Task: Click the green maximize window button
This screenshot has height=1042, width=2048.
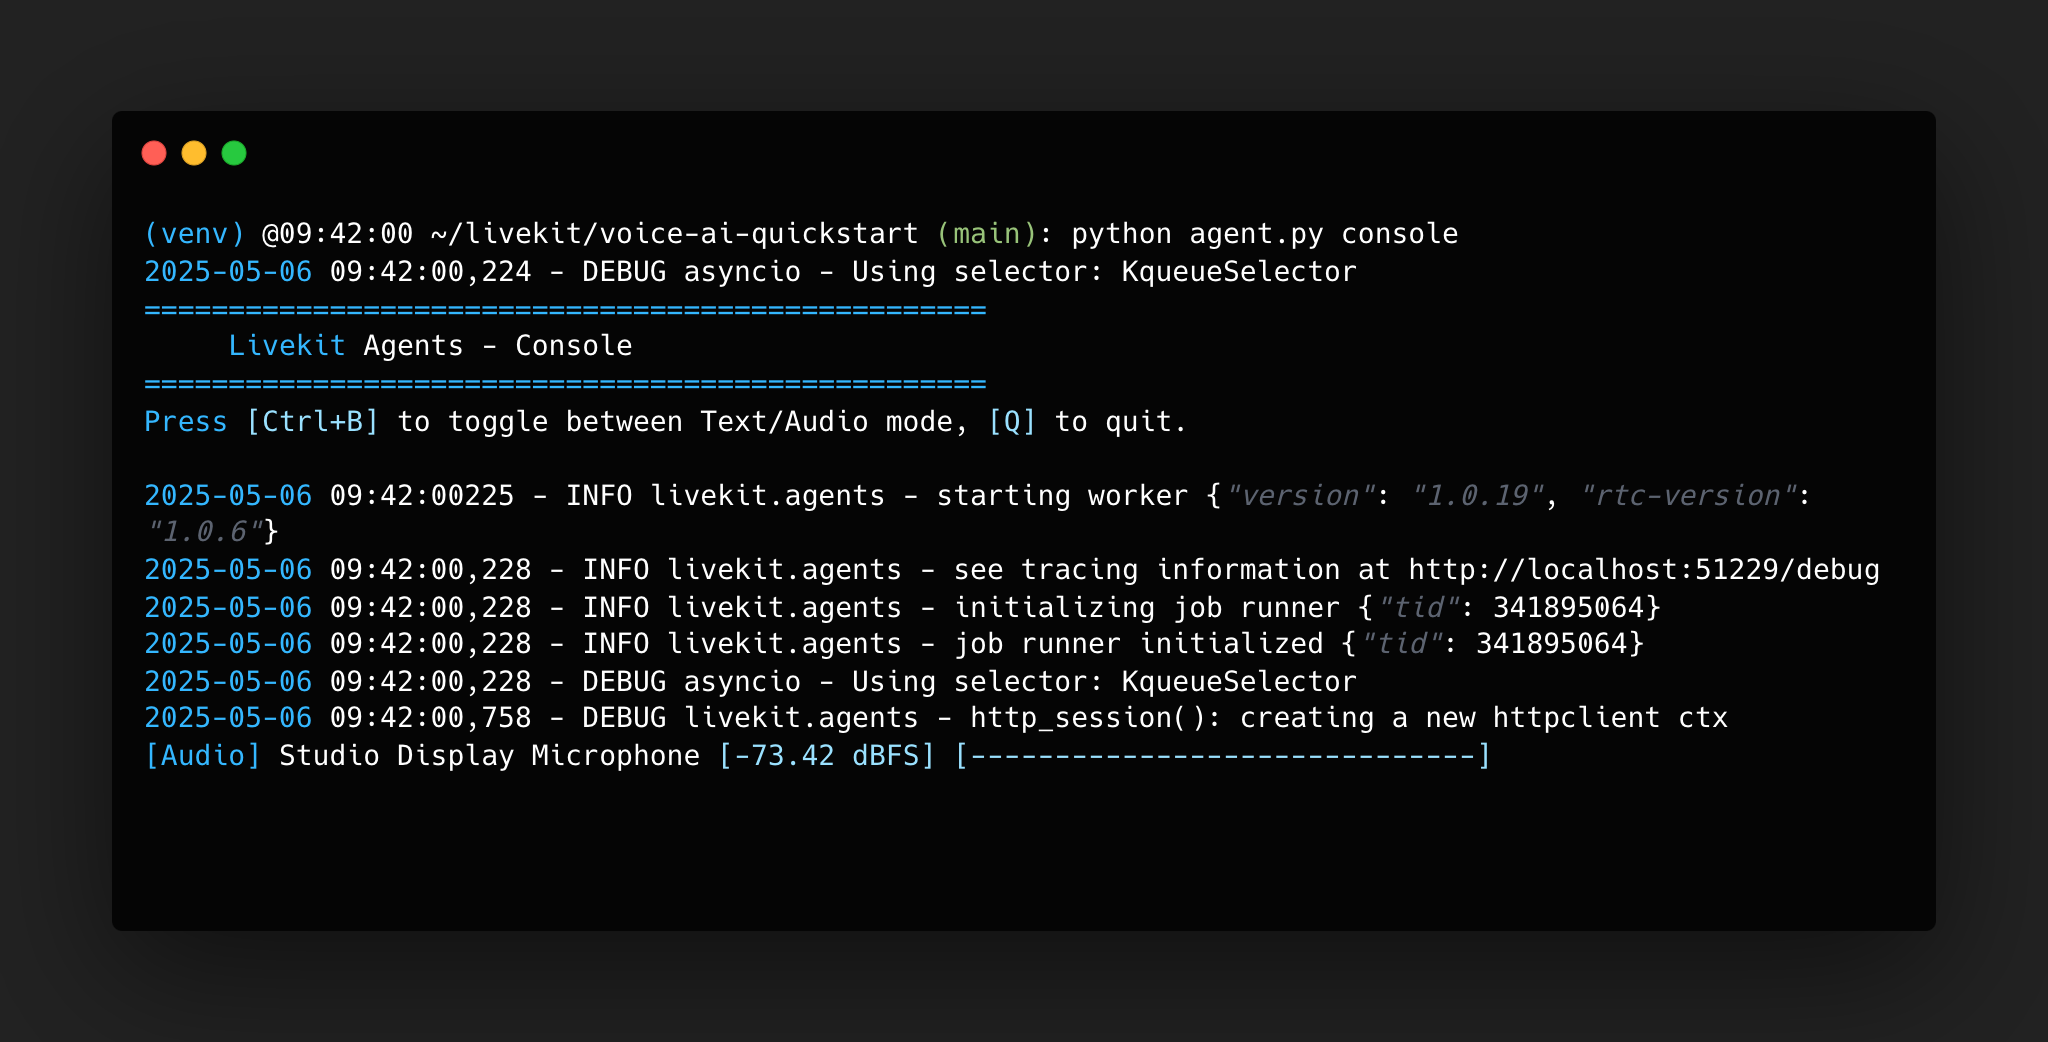Action: coord(234,153)
